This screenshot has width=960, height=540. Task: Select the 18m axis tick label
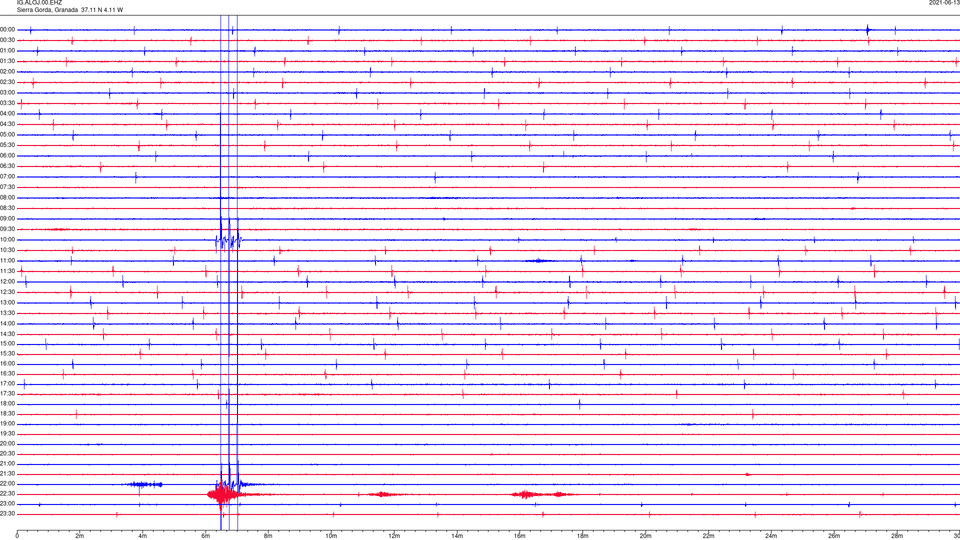click(582, 536)
